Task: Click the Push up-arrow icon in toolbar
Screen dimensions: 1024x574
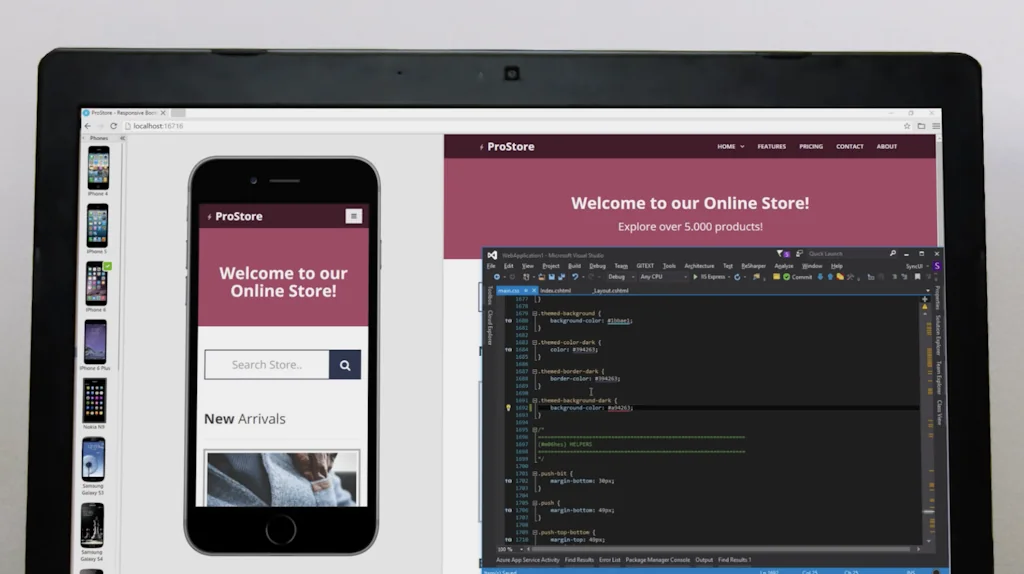Action: (830, 277)
